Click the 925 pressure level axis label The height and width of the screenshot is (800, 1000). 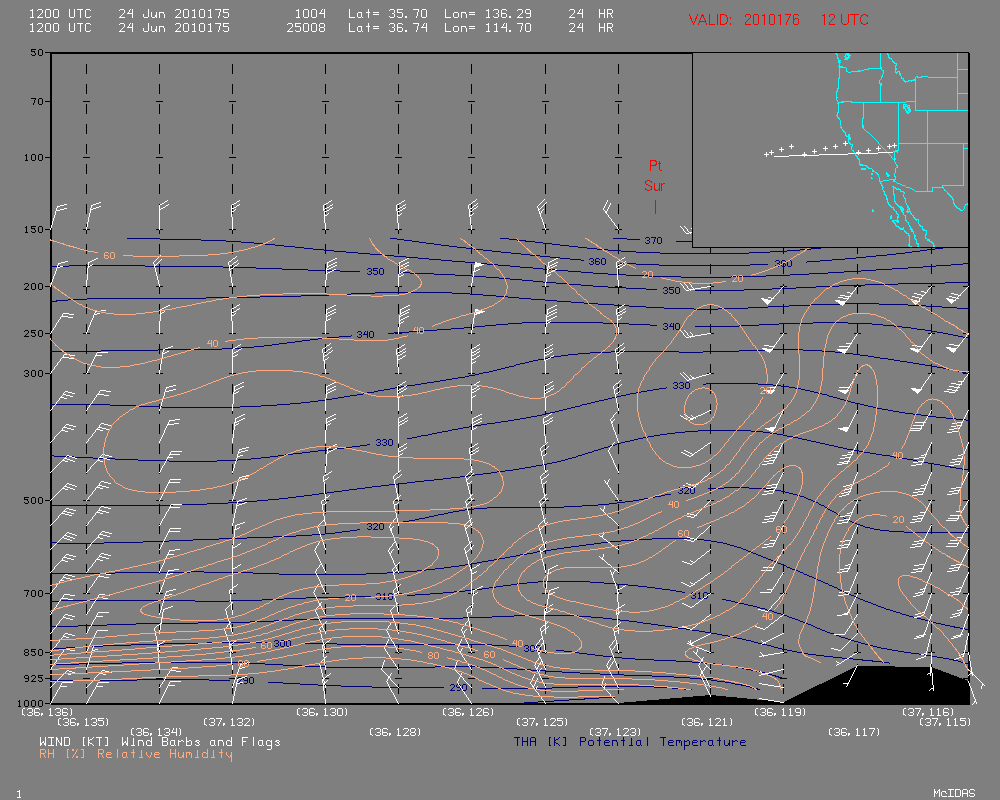[36, 678]
